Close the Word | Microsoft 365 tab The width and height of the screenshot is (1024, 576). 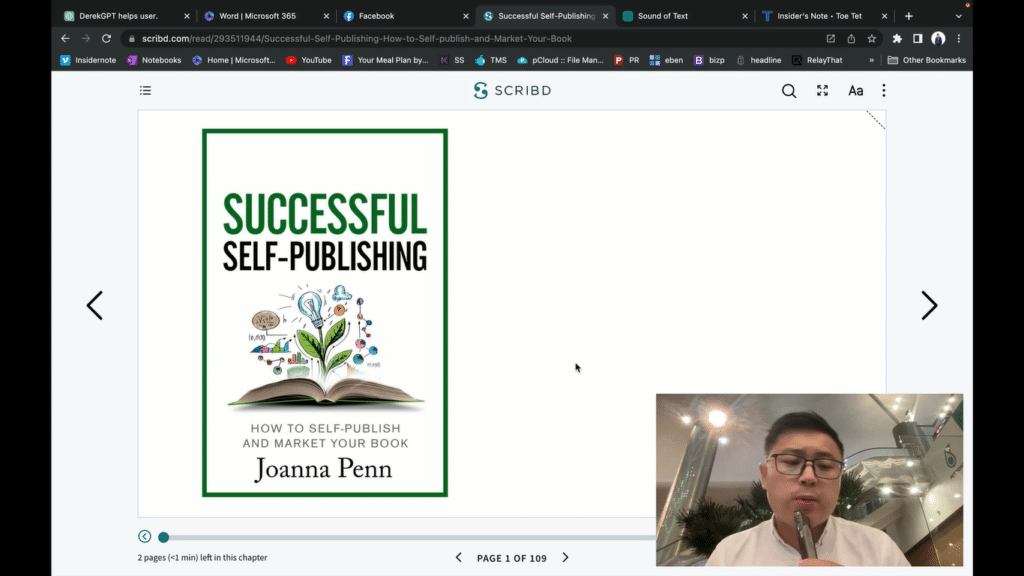(x=327, y=16)
